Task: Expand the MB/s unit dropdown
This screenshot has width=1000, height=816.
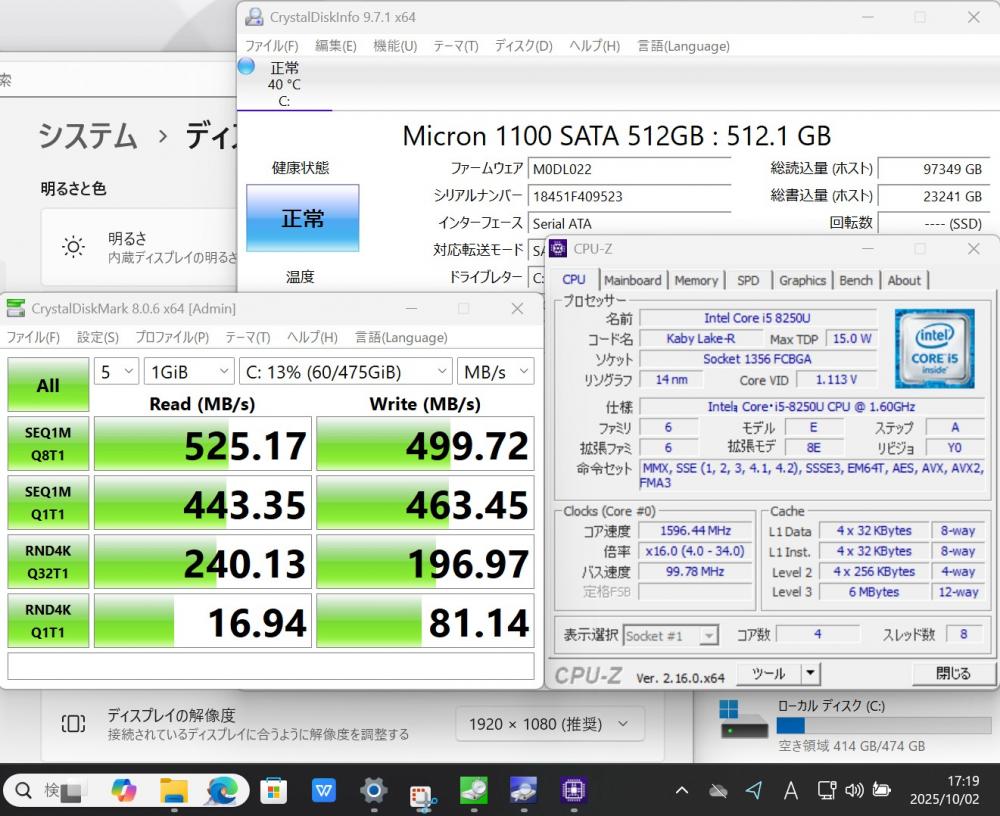Action: [495, 372]
